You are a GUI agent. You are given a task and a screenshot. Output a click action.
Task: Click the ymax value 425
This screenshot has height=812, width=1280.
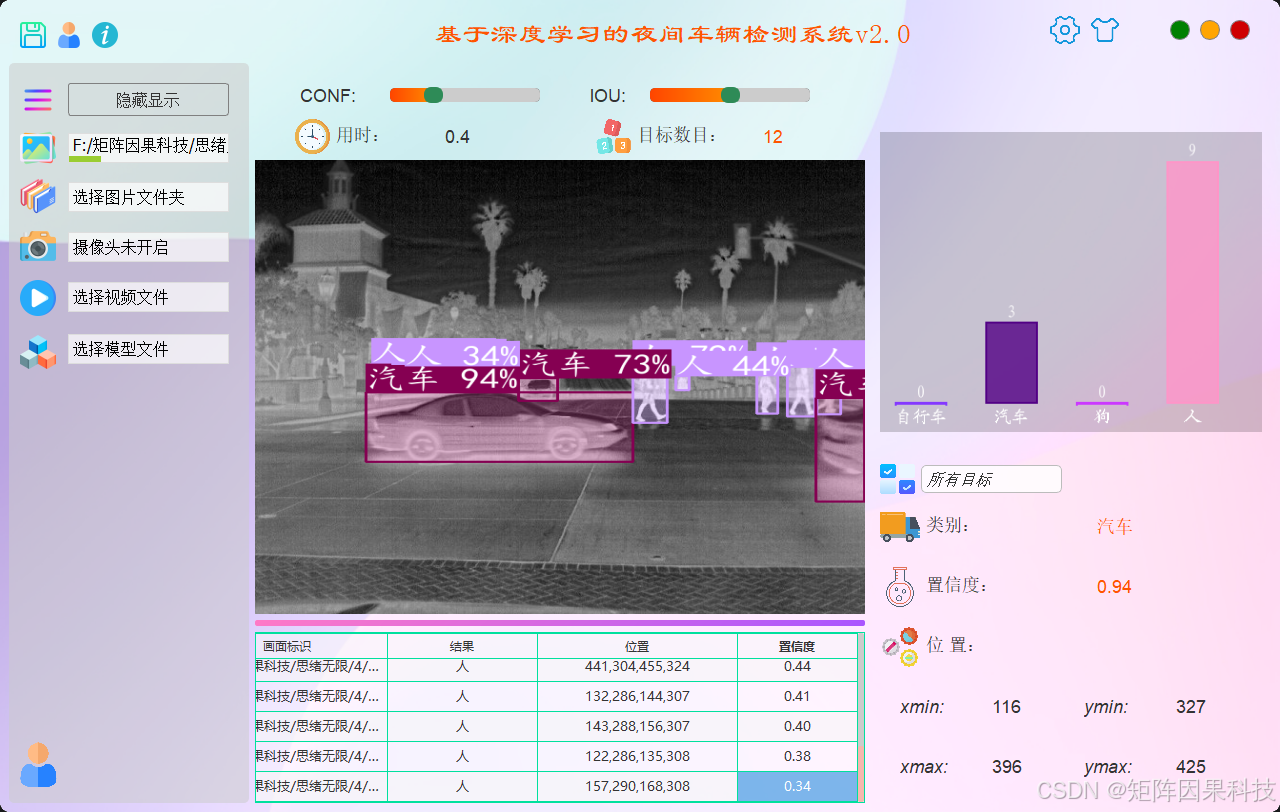[x=1190, y=767]
